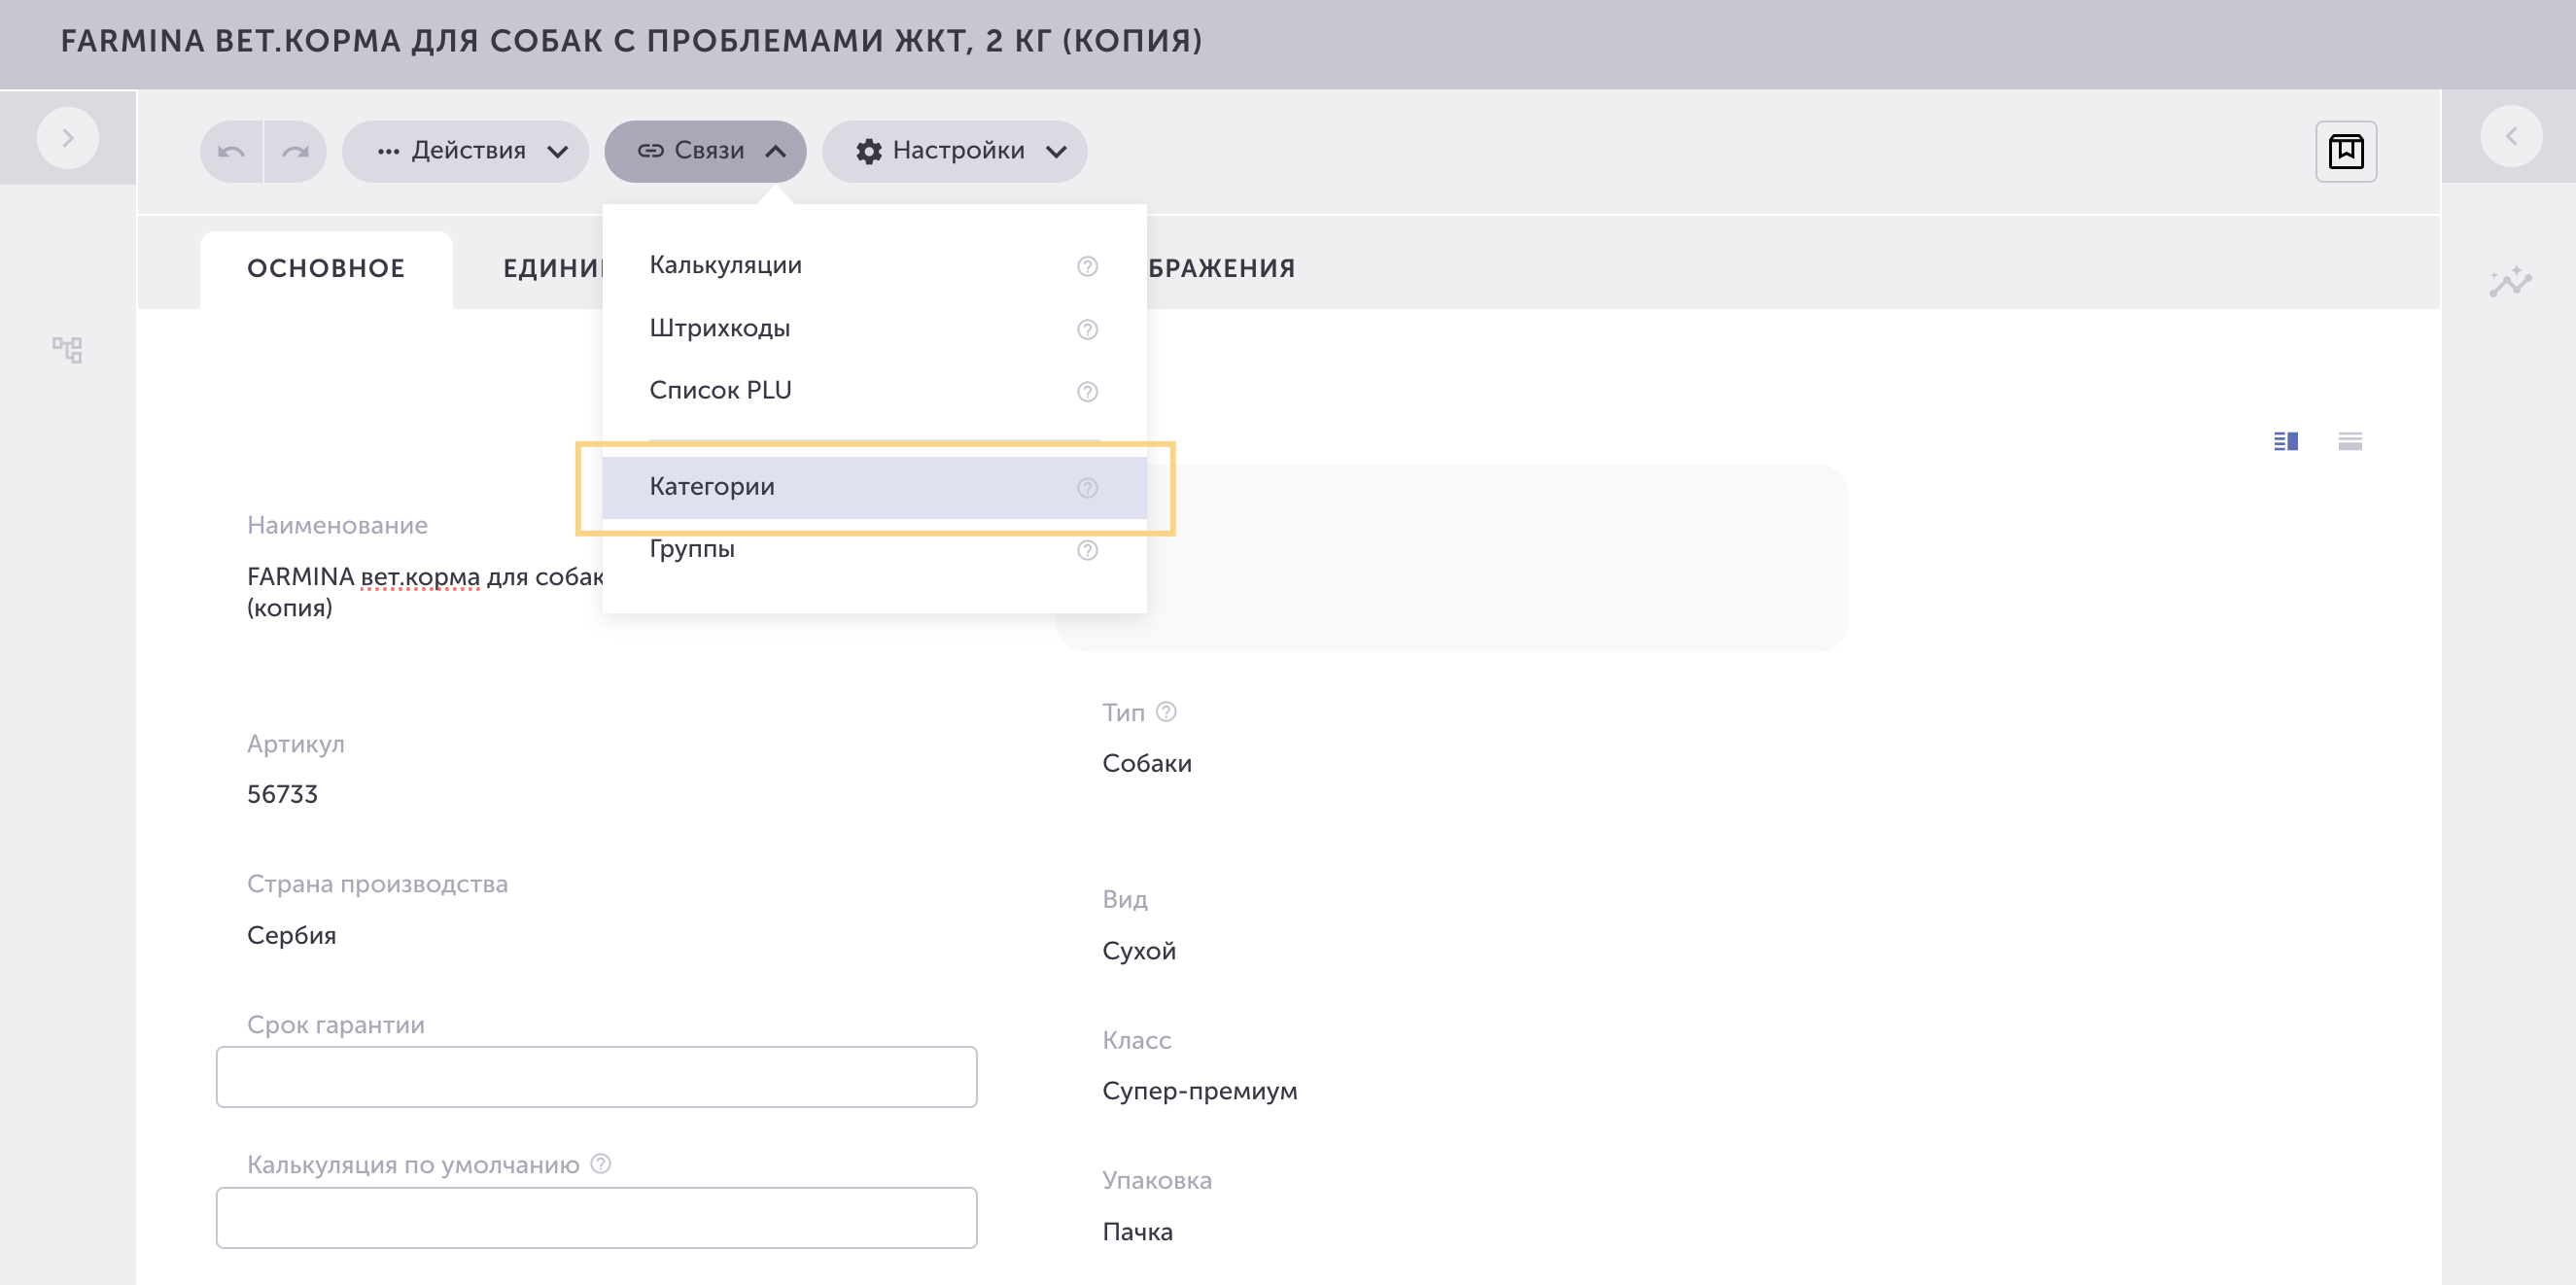
Task: Collapse the Связи dropdown menu
Action: coord(705,151)
